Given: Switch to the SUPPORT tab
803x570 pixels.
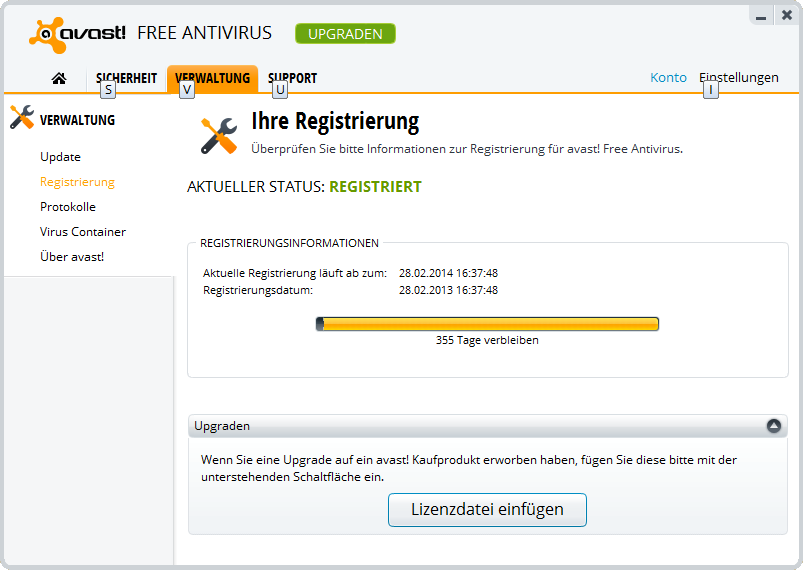Looking at the screenshot, I should (292, 78).
